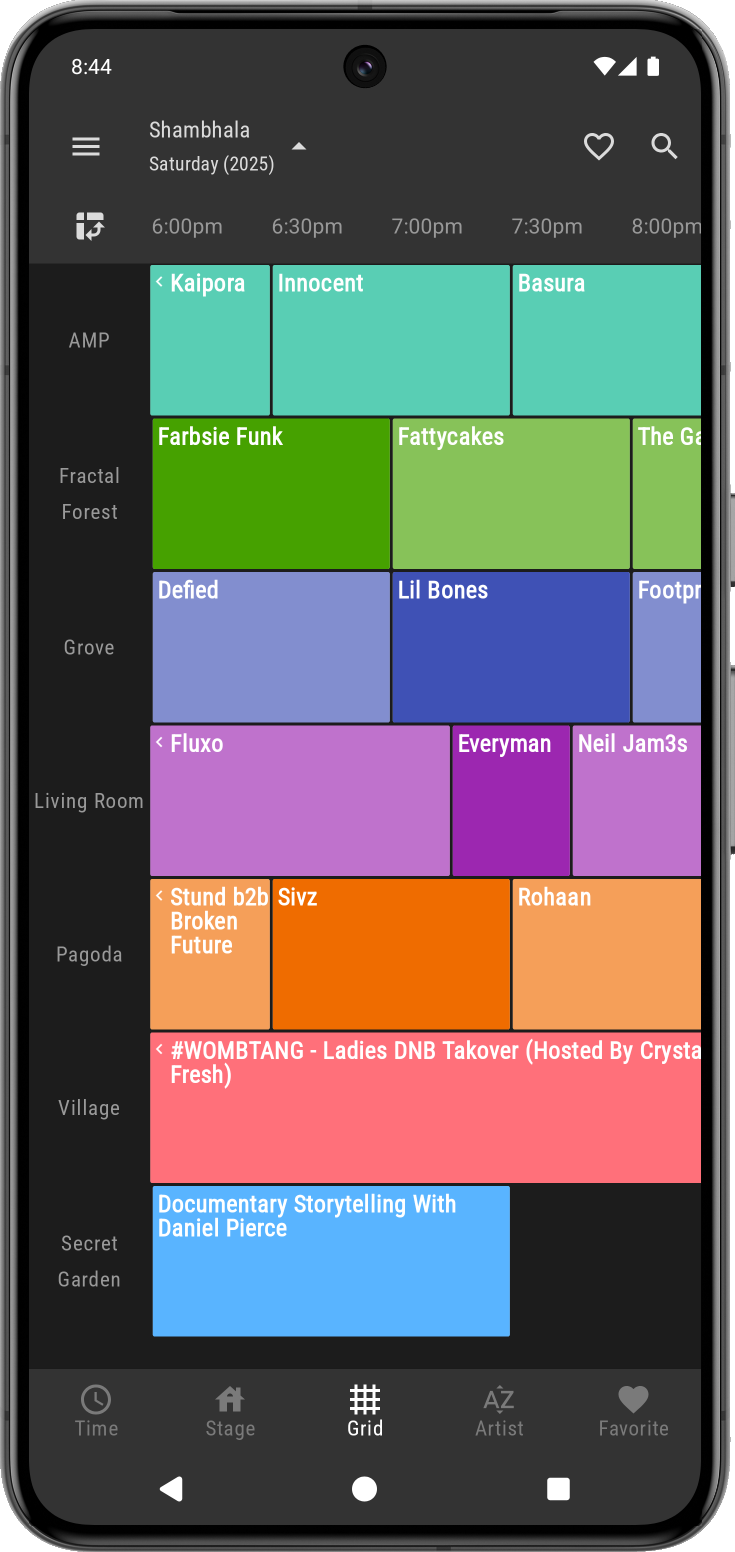Select the Time view icon
Screen dimensions: 735x1552
[x=96, y=1410]
